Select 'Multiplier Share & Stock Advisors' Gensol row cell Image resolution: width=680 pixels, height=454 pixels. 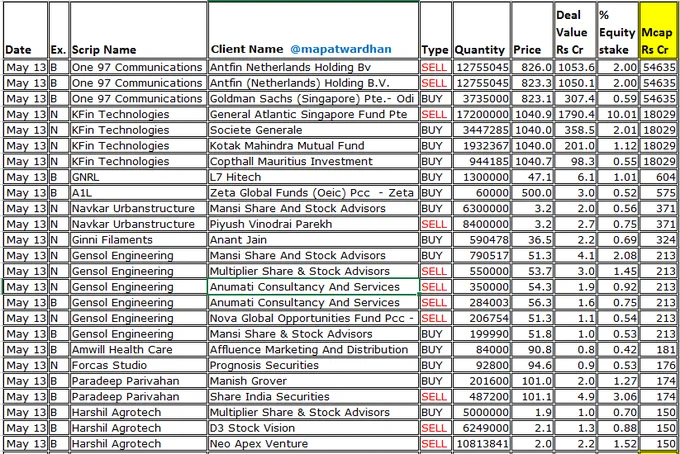click(x=314, y=271)
